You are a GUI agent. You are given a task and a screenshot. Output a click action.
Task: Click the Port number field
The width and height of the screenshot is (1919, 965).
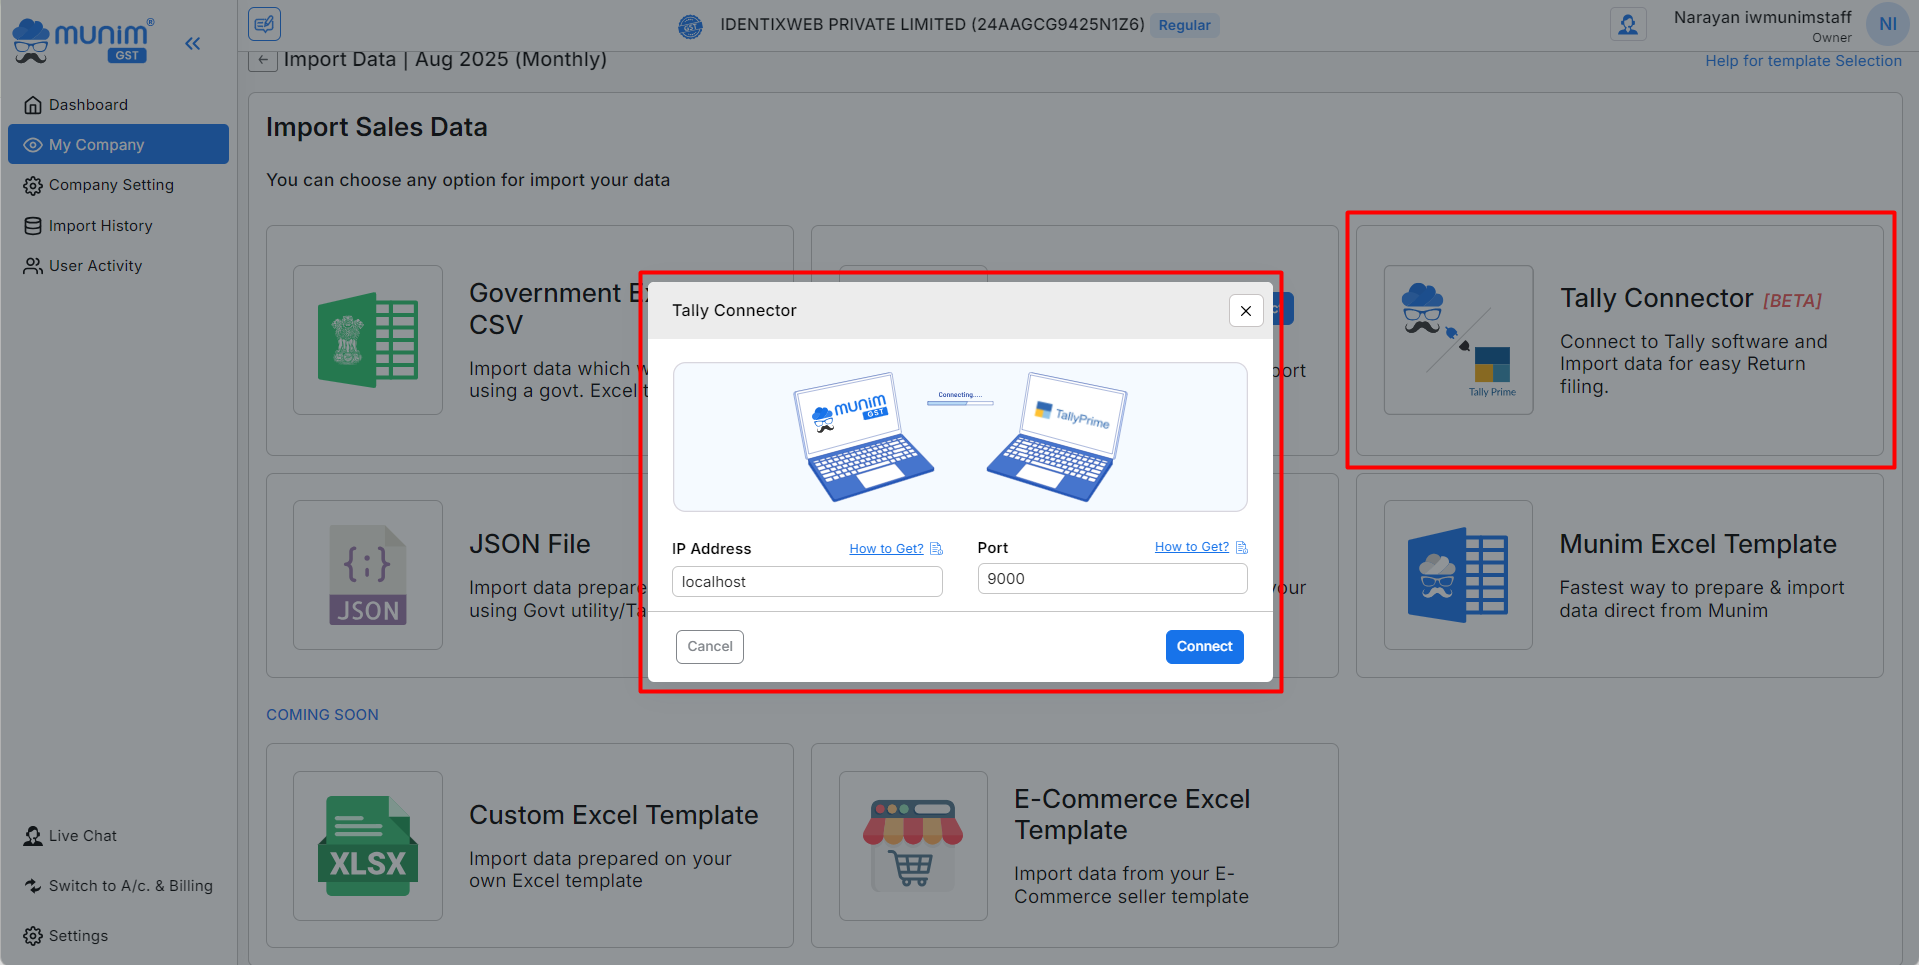[x=1112, y=579]
